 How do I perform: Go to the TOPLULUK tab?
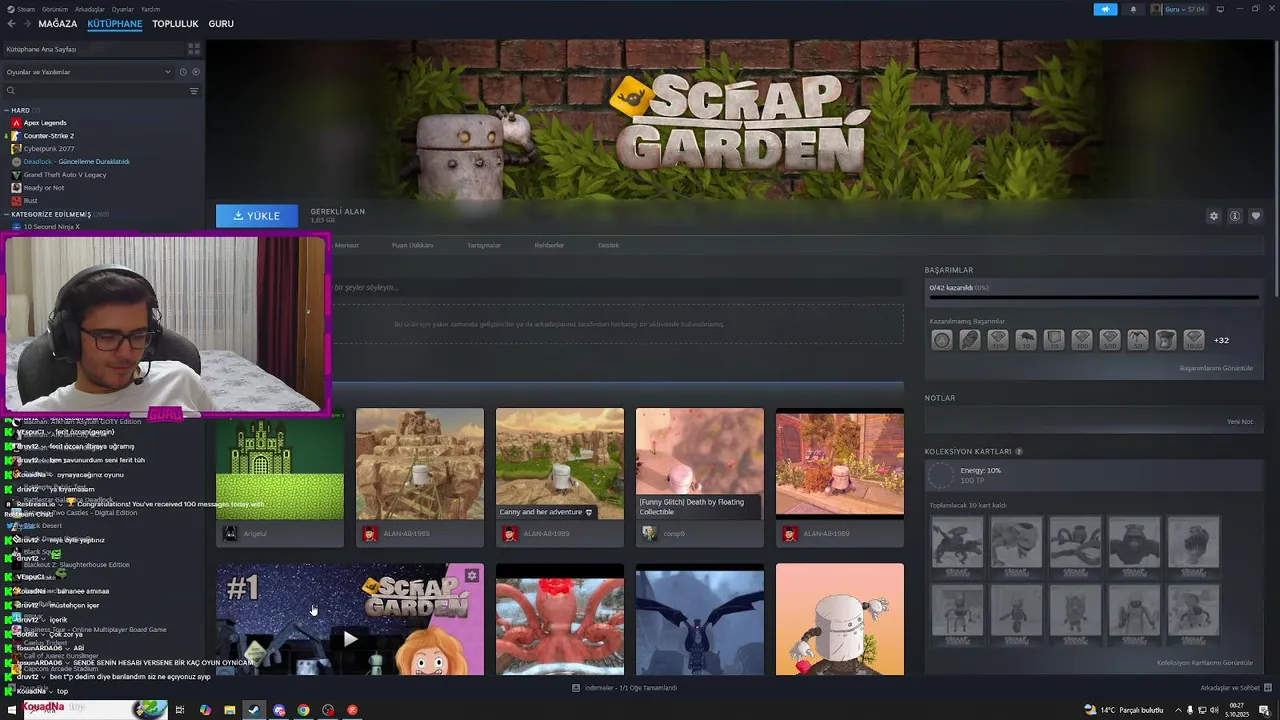(175, 23)
